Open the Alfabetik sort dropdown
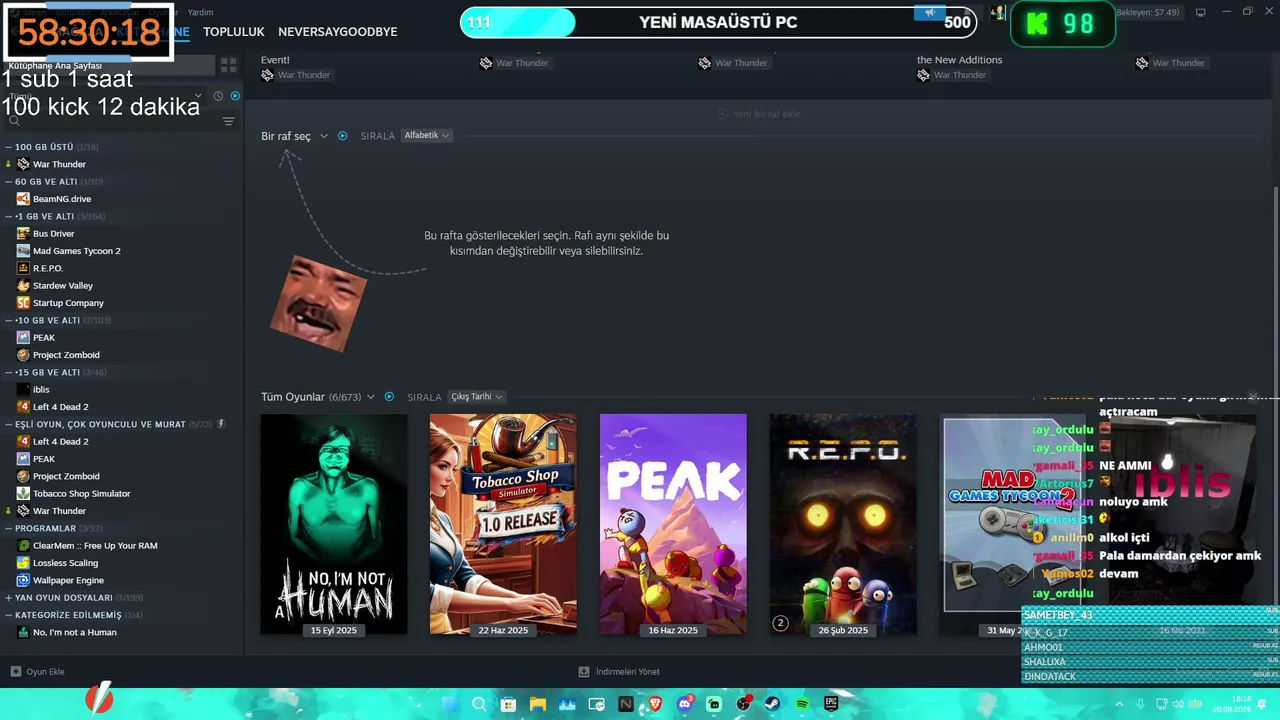The width and height of the screenshot is (1280, 720). (x=426, y=135)
